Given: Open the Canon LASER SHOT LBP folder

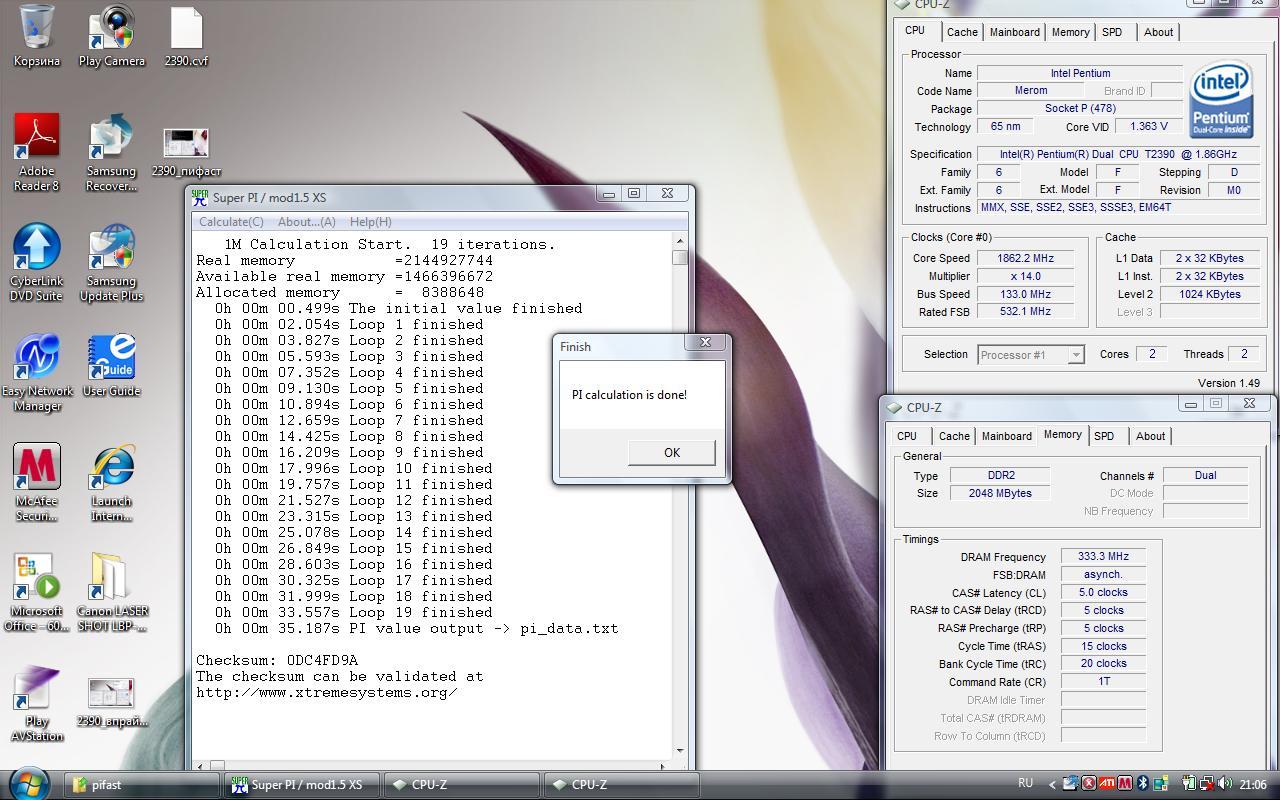Looking at the screenshot, I should [111, 593].
